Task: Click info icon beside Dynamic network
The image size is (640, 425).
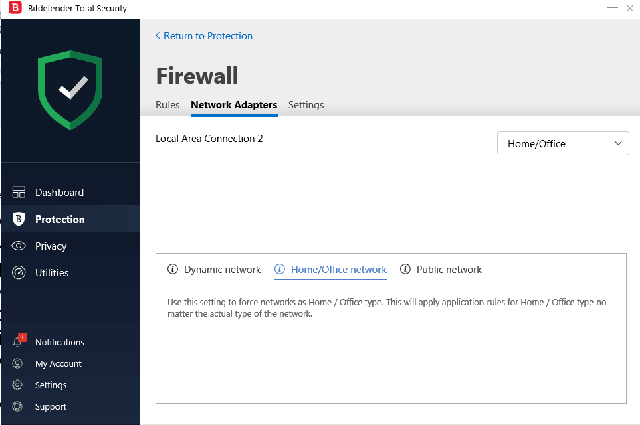Action: [172, 269]
